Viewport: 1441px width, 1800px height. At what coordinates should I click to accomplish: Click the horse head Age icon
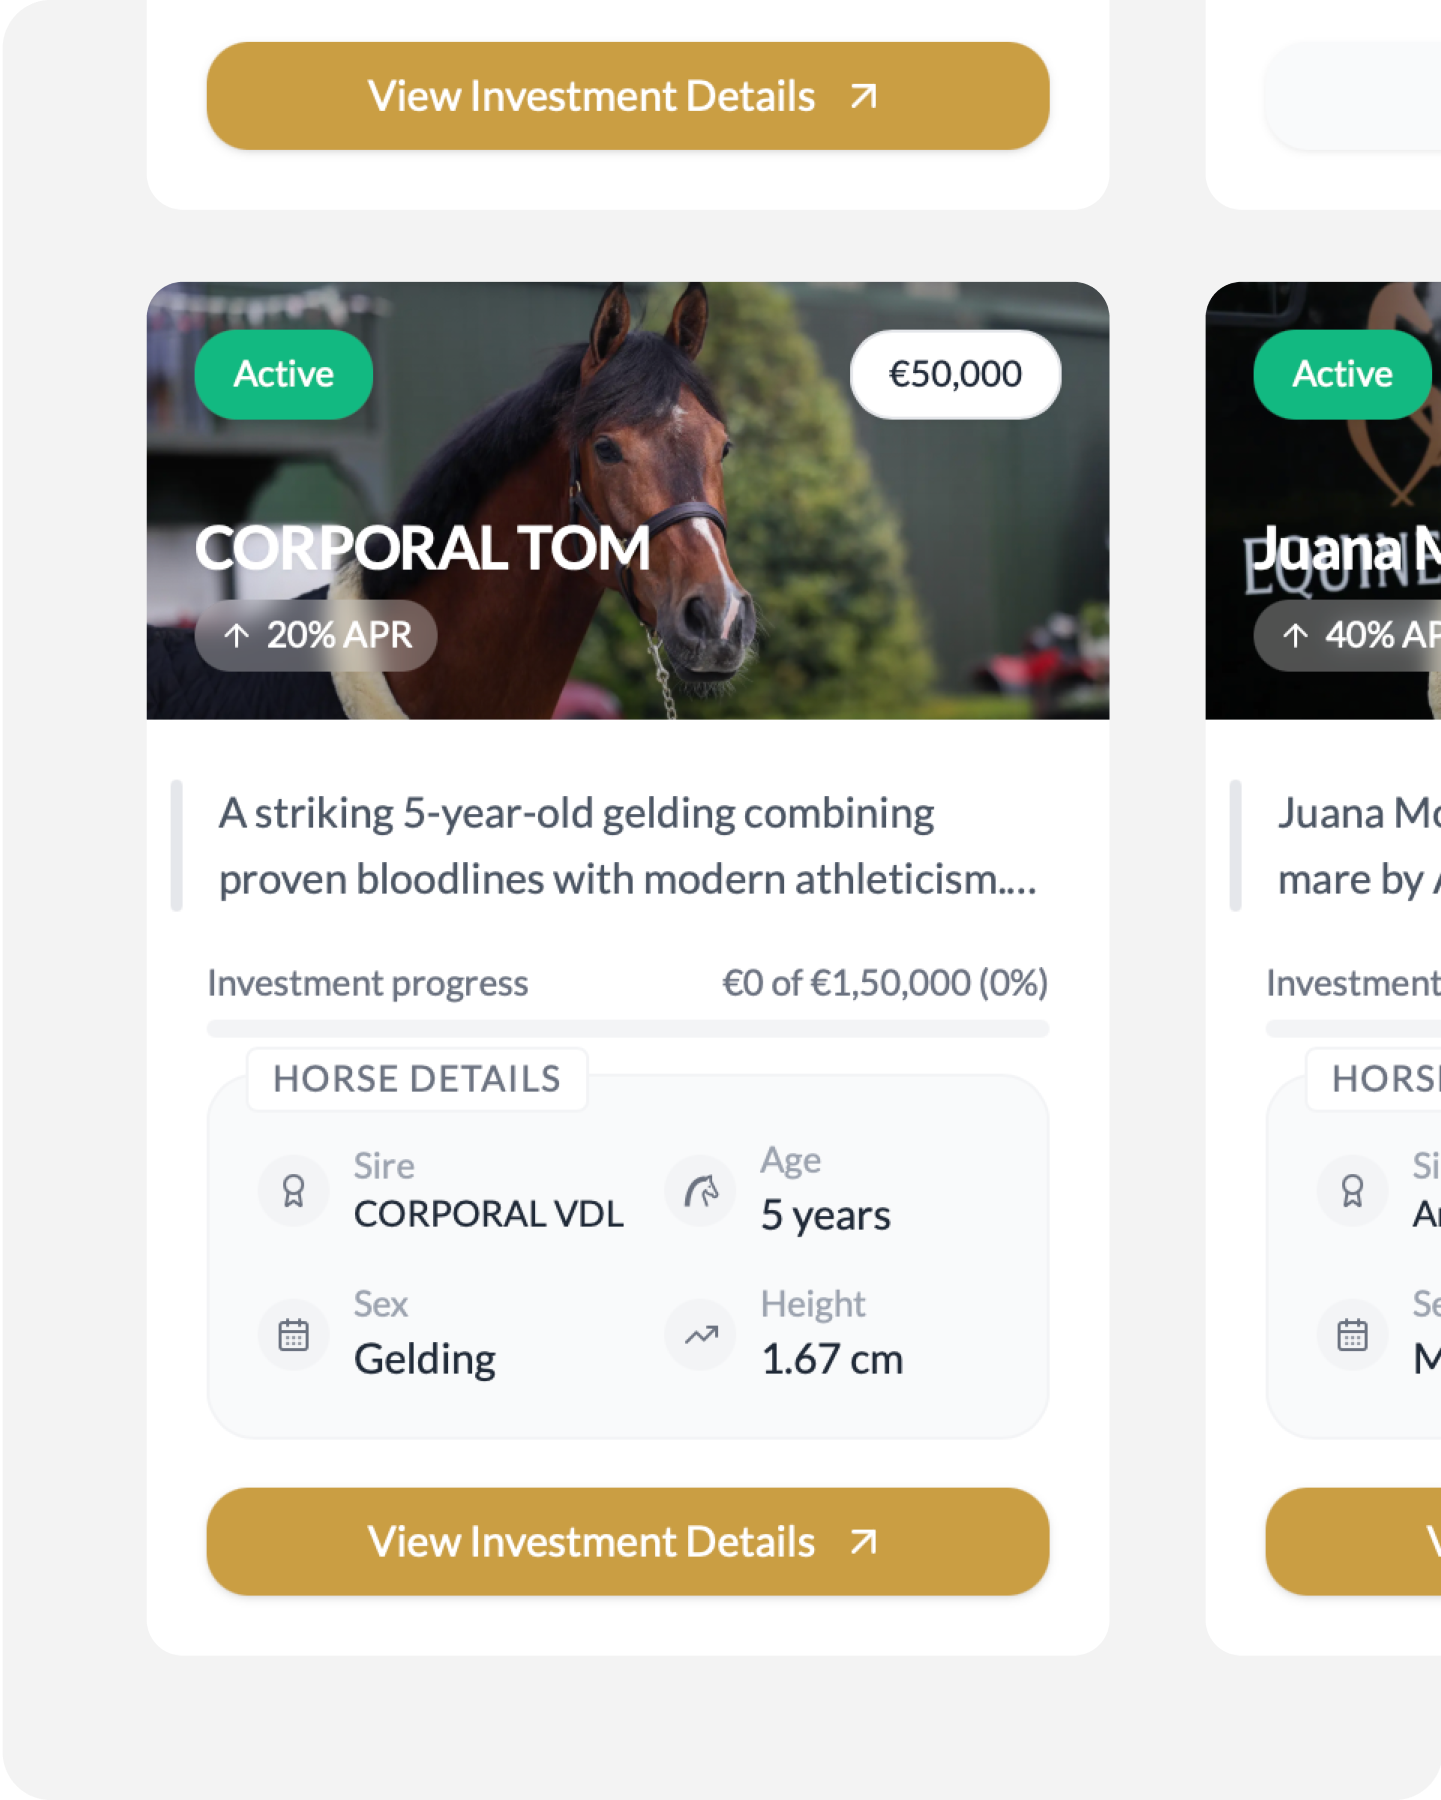point(701,1190)
